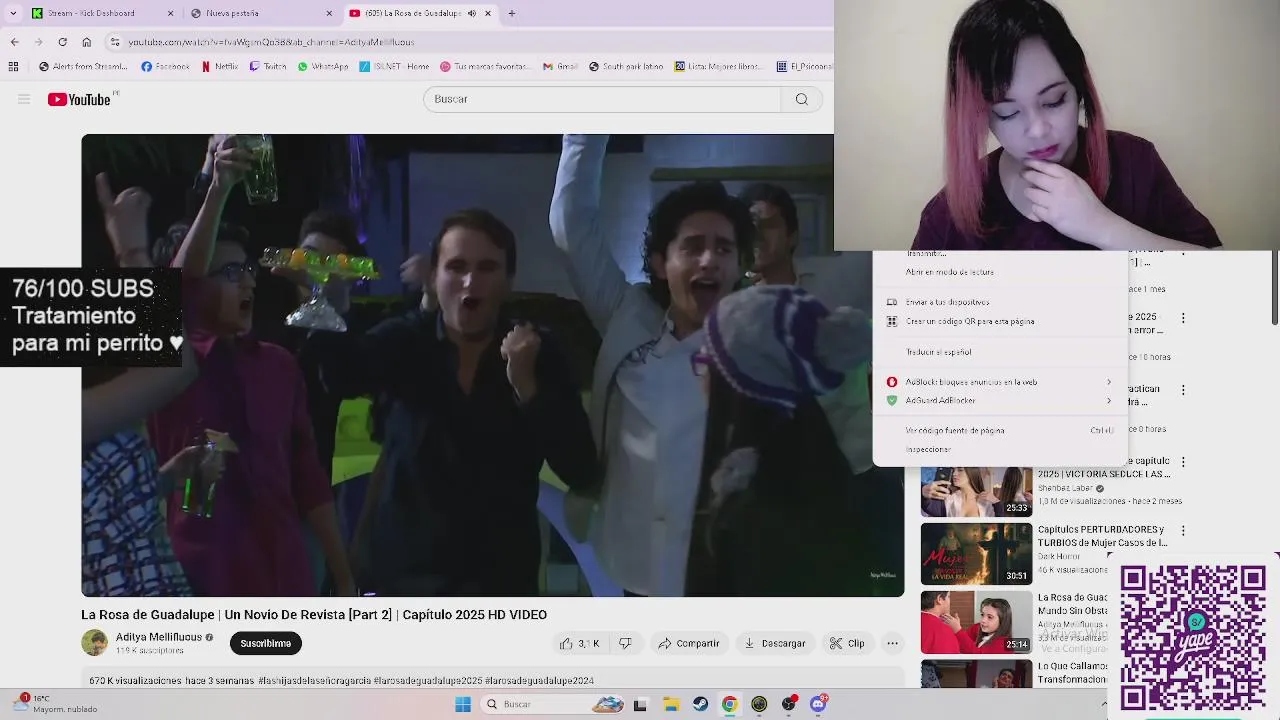Open File Explorer from the taskbar
Screen dimensions: 1280x720
[671, 704]
